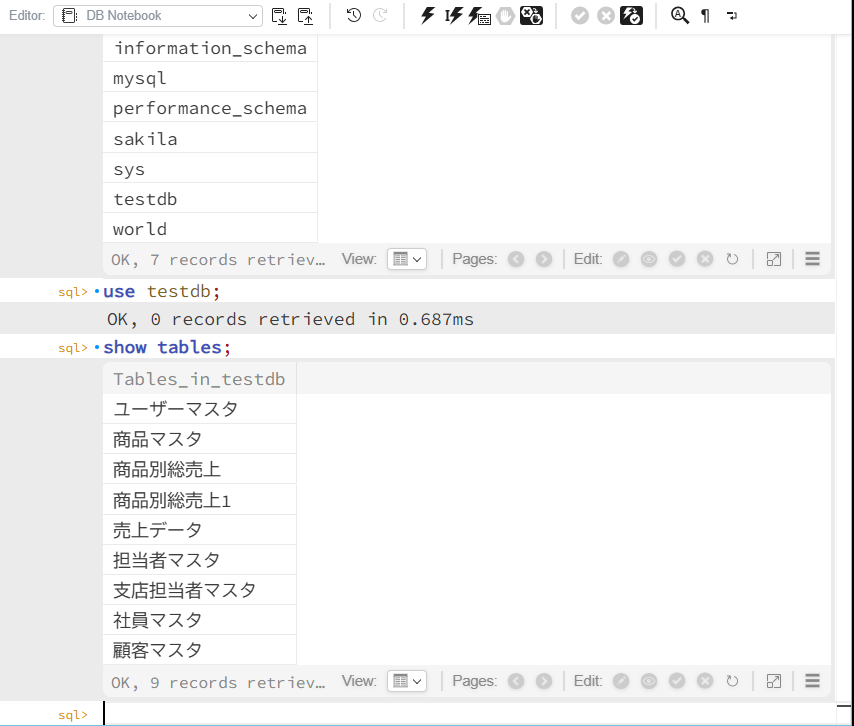Open View dropdown for 9 records result
Viewport: 854px width, 726px height.
[x=407, y=681]
